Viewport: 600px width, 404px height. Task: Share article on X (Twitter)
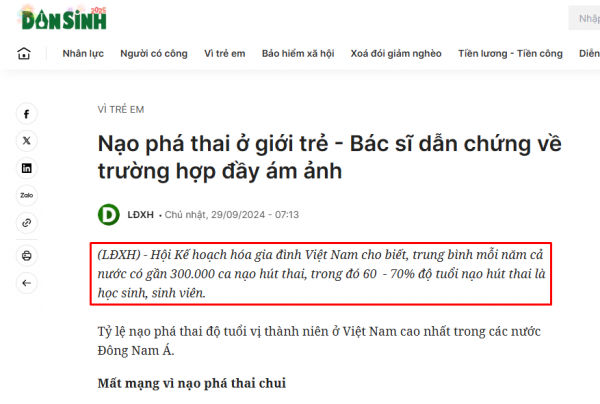[x=26, y=141]
